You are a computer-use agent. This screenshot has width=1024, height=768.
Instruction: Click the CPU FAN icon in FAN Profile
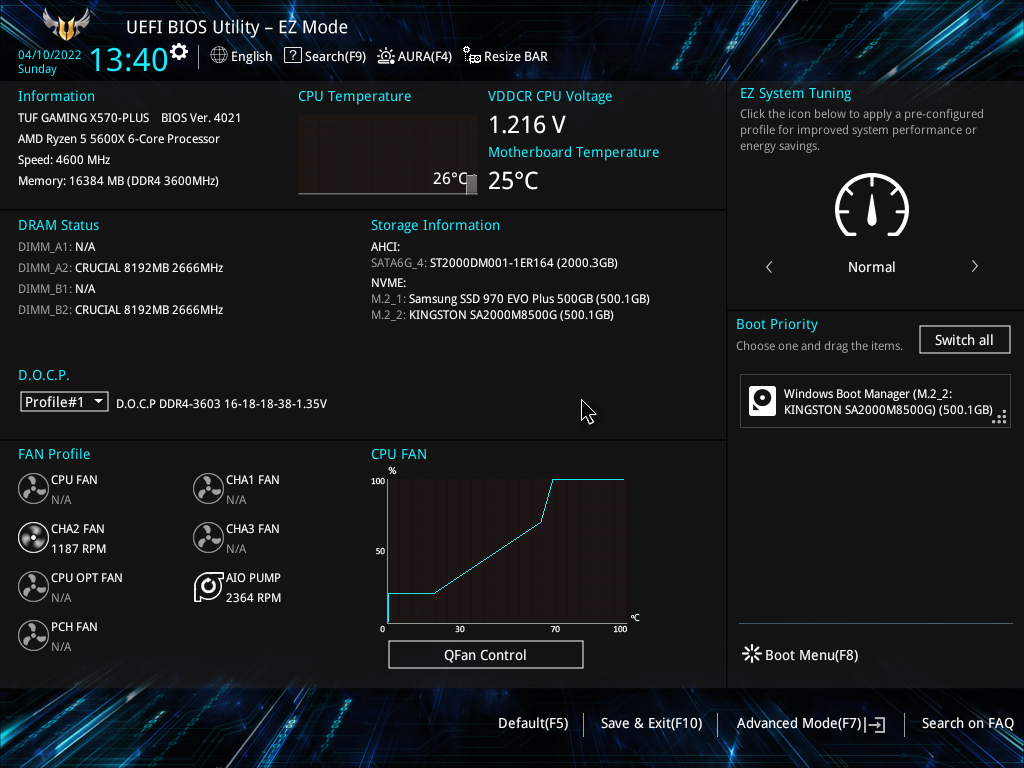pos(33,488)
